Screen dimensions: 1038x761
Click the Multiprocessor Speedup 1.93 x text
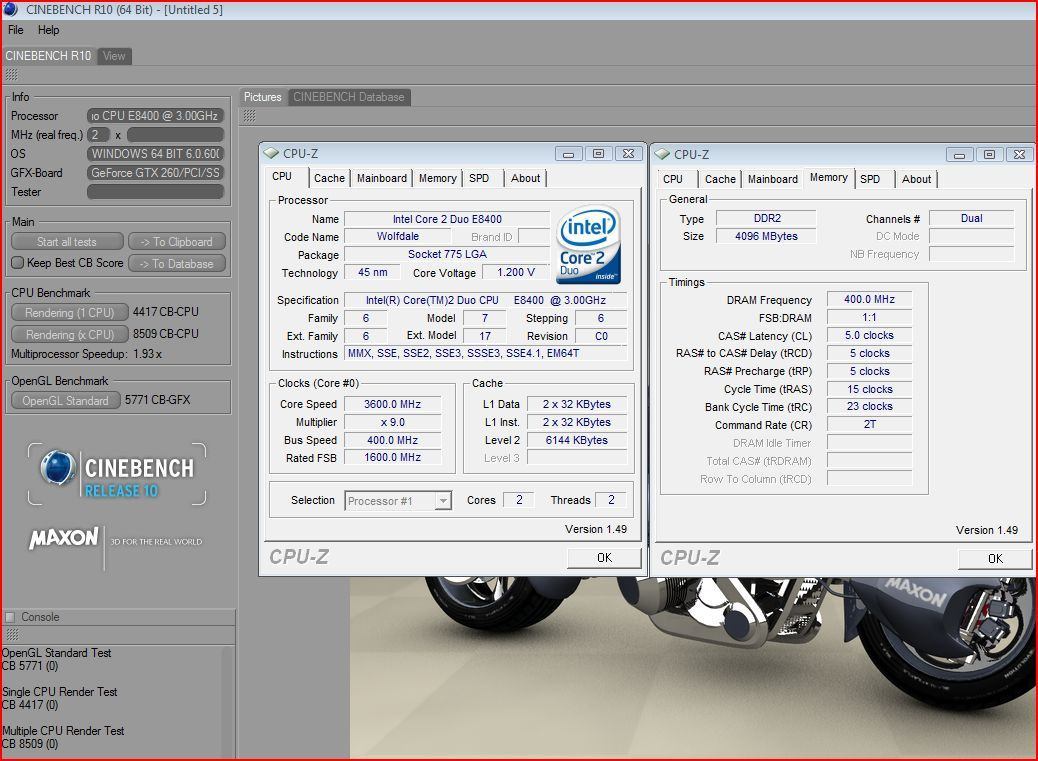click(86, 354)
